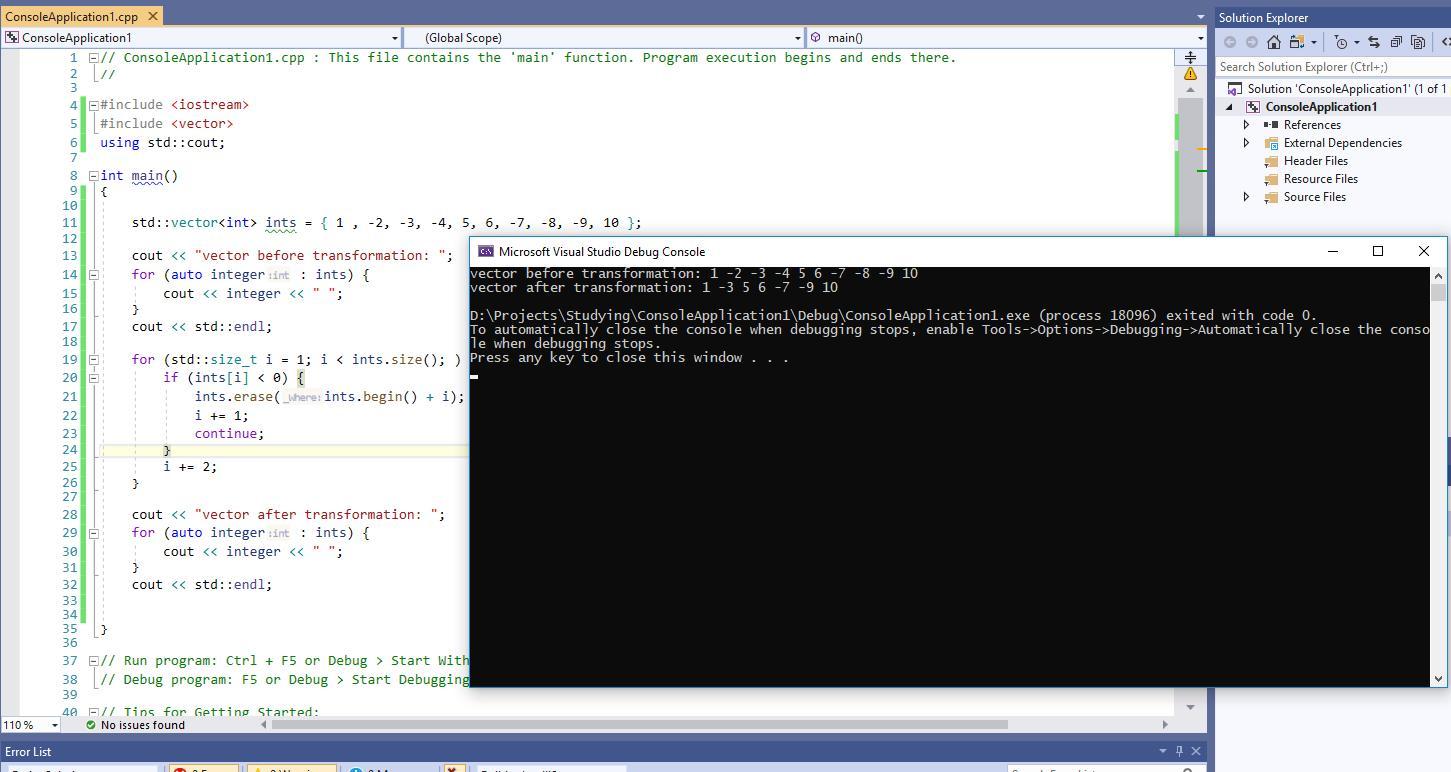Click the 'using std::cout;' code line
Image resolution: width=1451 pixels, height=772 pixels.
click(x=163, y=143)
